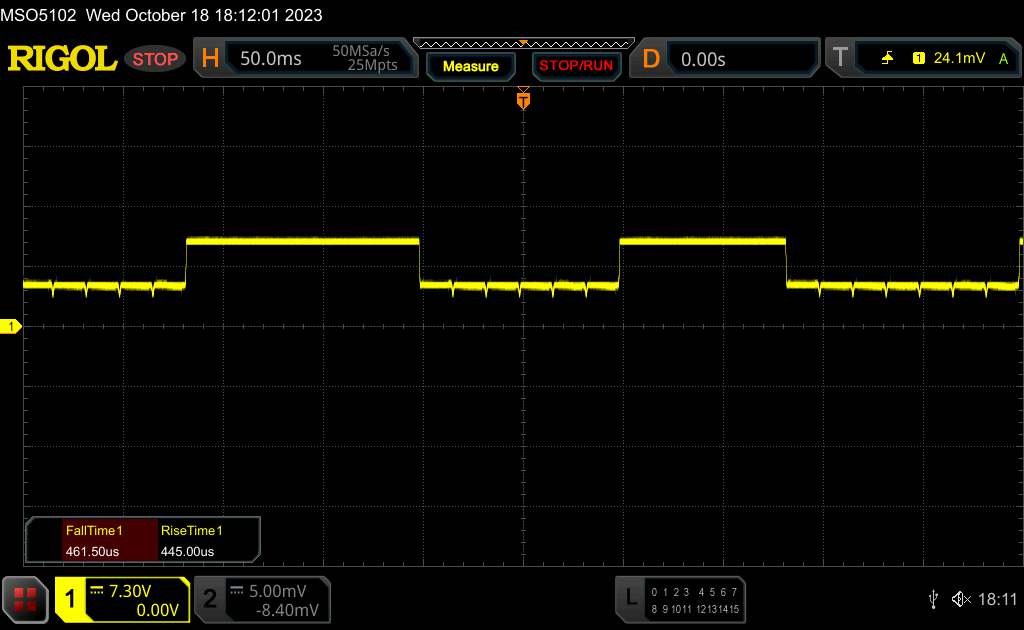The image size is (1024, 630).
Task: Click channel 2 DC coupling icon
Action: [236, 590]
